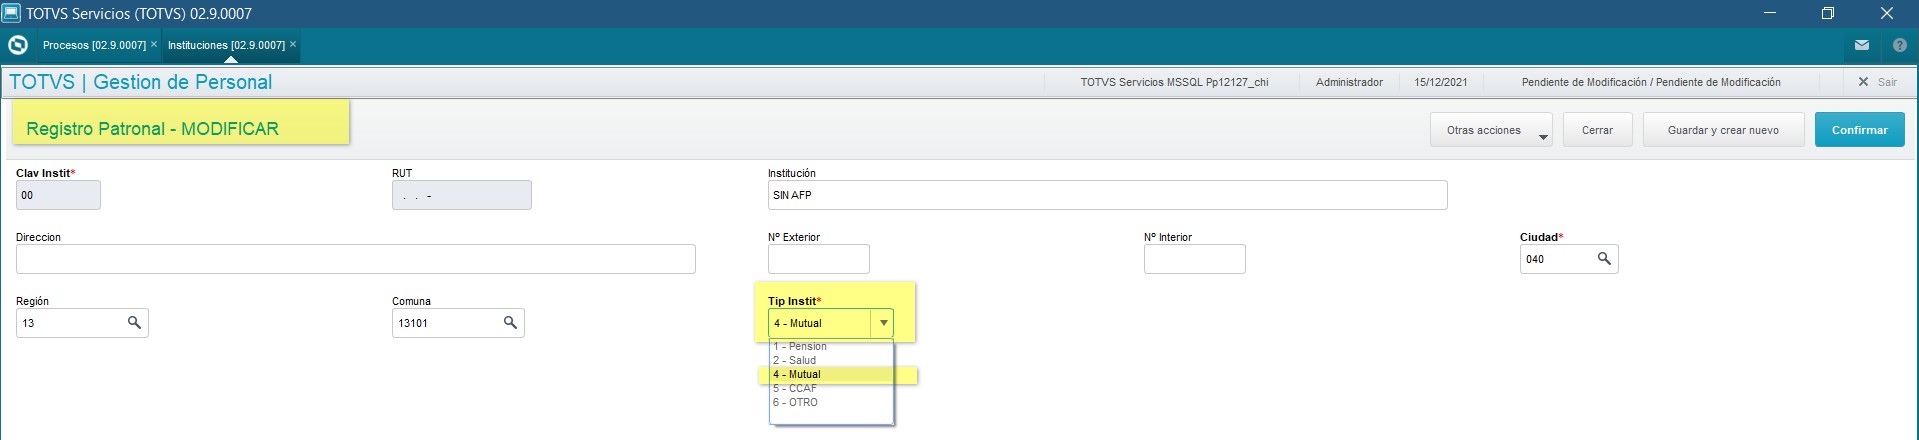
Task: Click the Direccion input field
Action: click(355, 259)
